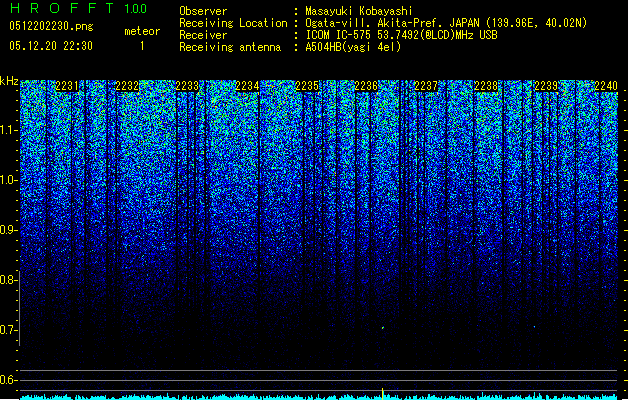Viewport: 629px width, 400px height.
Task: Click the 1.1 kHz axis tick label
Action: [x=9, y=130]
